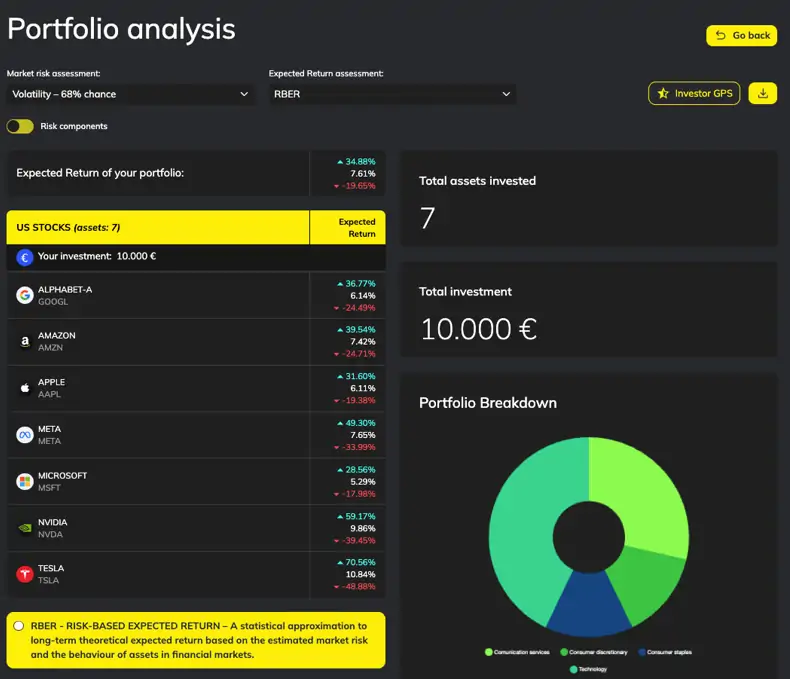Image resolution: width=790 pixels, height=679 pixels.
Task: Click the Apple logo icon
Action: [x=25, y=388]
